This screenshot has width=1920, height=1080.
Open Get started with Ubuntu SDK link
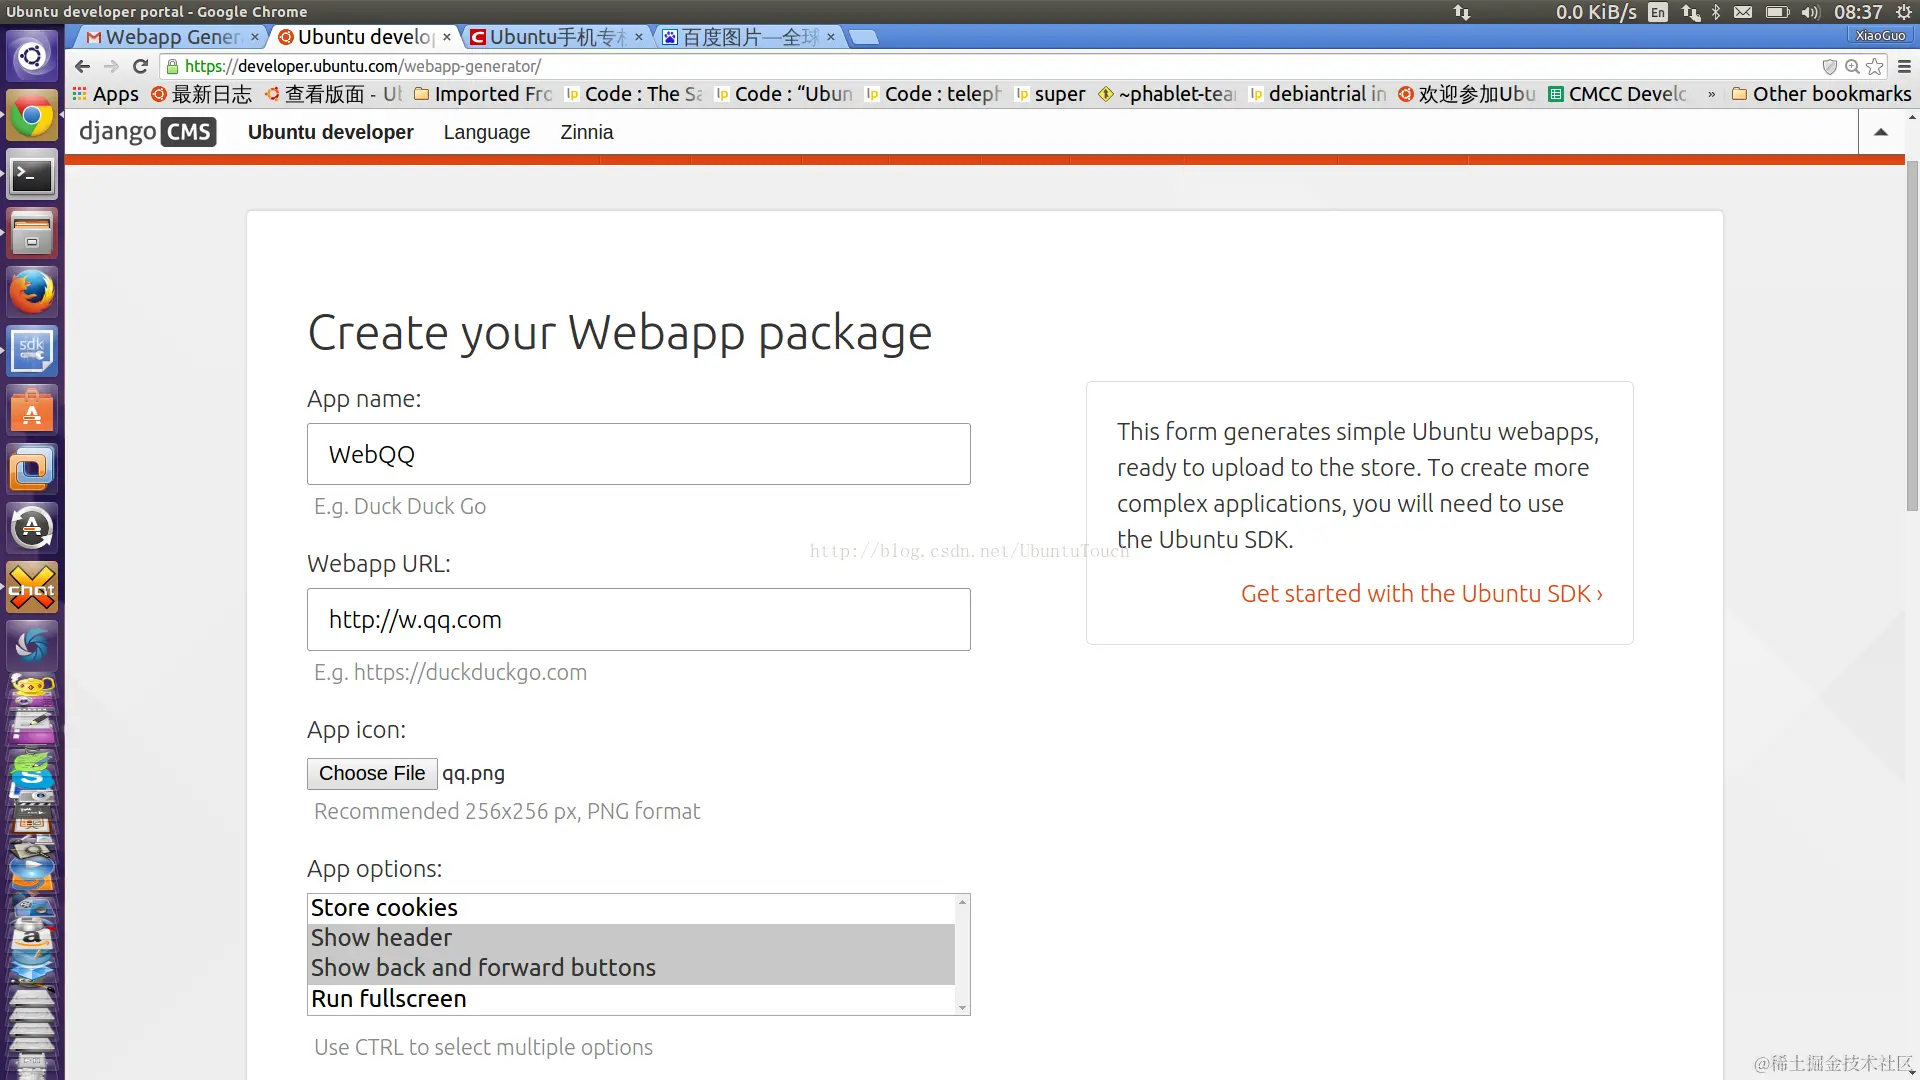coord(1421,594)
